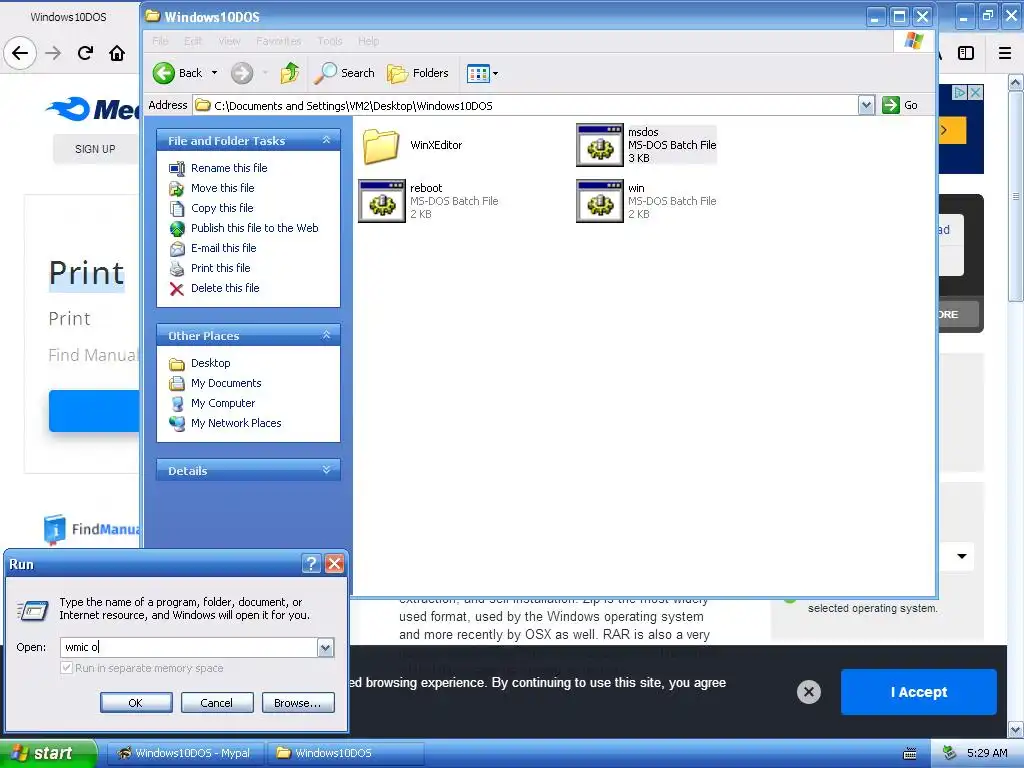Click I Accept on cookie banner
The height and width of the screenshot is (768, 1024).
(918, 692)
